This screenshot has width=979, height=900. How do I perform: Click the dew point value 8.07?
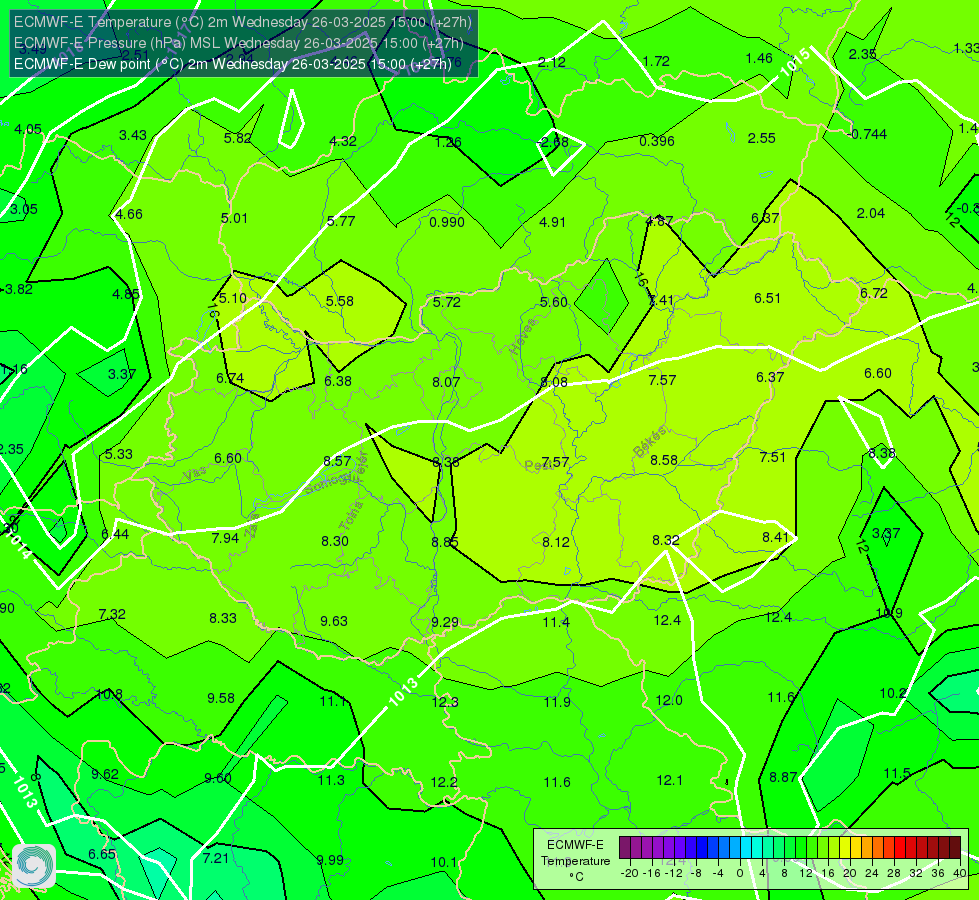point(446,382)
